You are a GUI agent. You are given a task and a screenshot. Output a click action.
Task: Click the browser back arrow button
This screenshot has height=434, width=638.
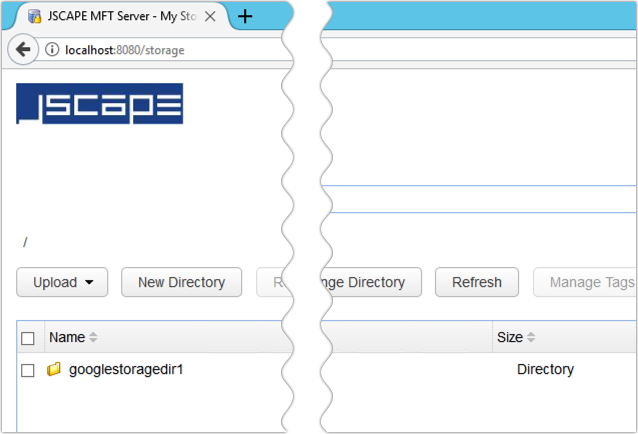(x=23, y=50)
